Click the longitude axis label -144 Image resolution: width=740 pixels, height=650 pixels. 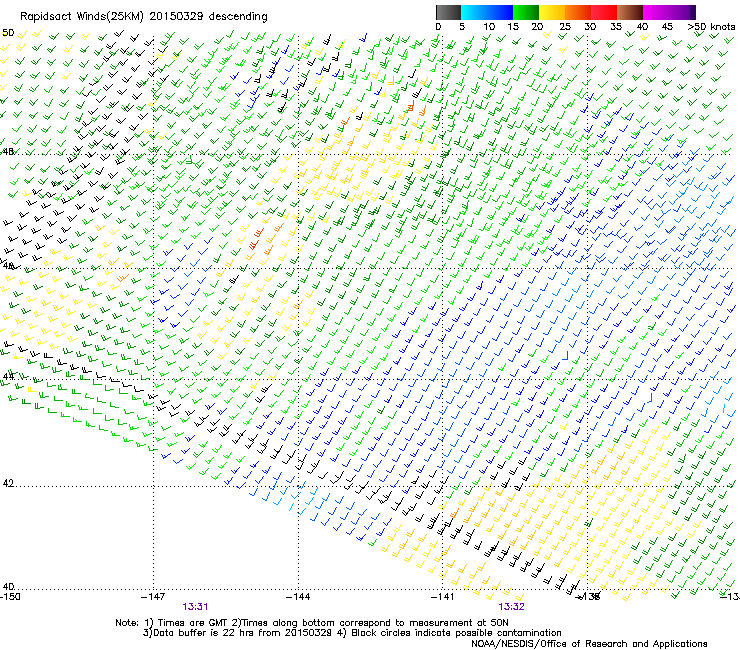(x=298, y=597)
